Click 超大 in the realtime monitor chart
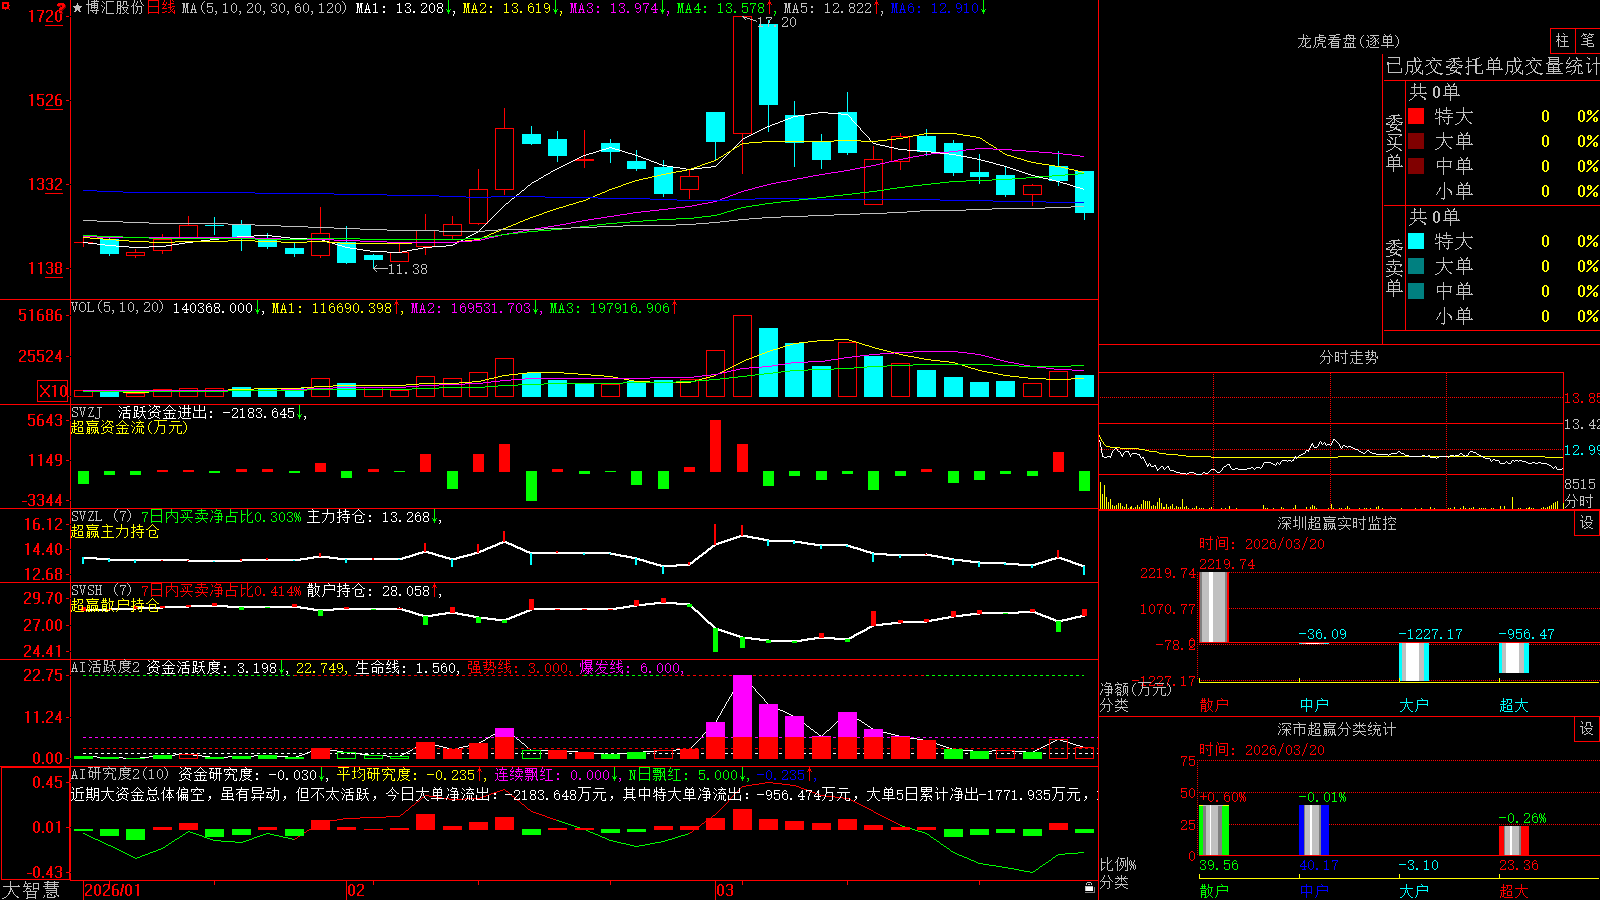The height and width of the screenshot is (900, 1600). point(1514,705)
